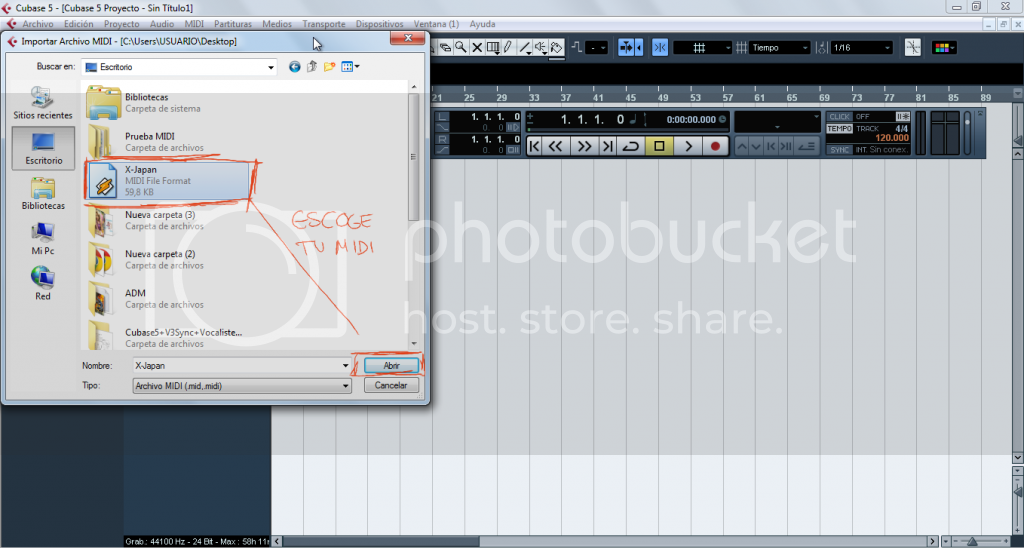Go to project end in transport
The width and height of the screenshot is (1024, 548).
click(x=607, y=146)
